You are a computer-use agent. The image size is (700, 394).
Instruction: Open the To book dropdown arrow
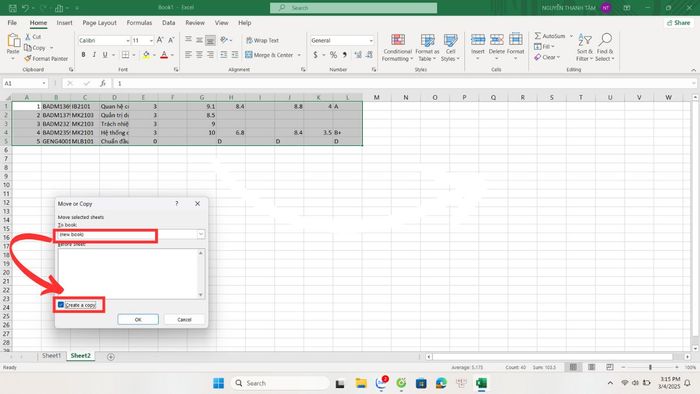[200, 234]
